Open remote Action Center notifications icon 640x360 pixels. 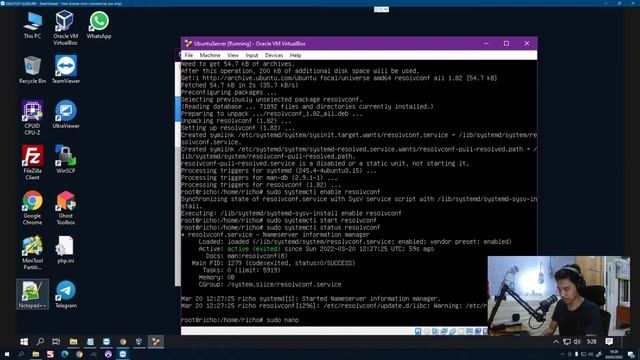pyautogui.click(x=609, y=341)
